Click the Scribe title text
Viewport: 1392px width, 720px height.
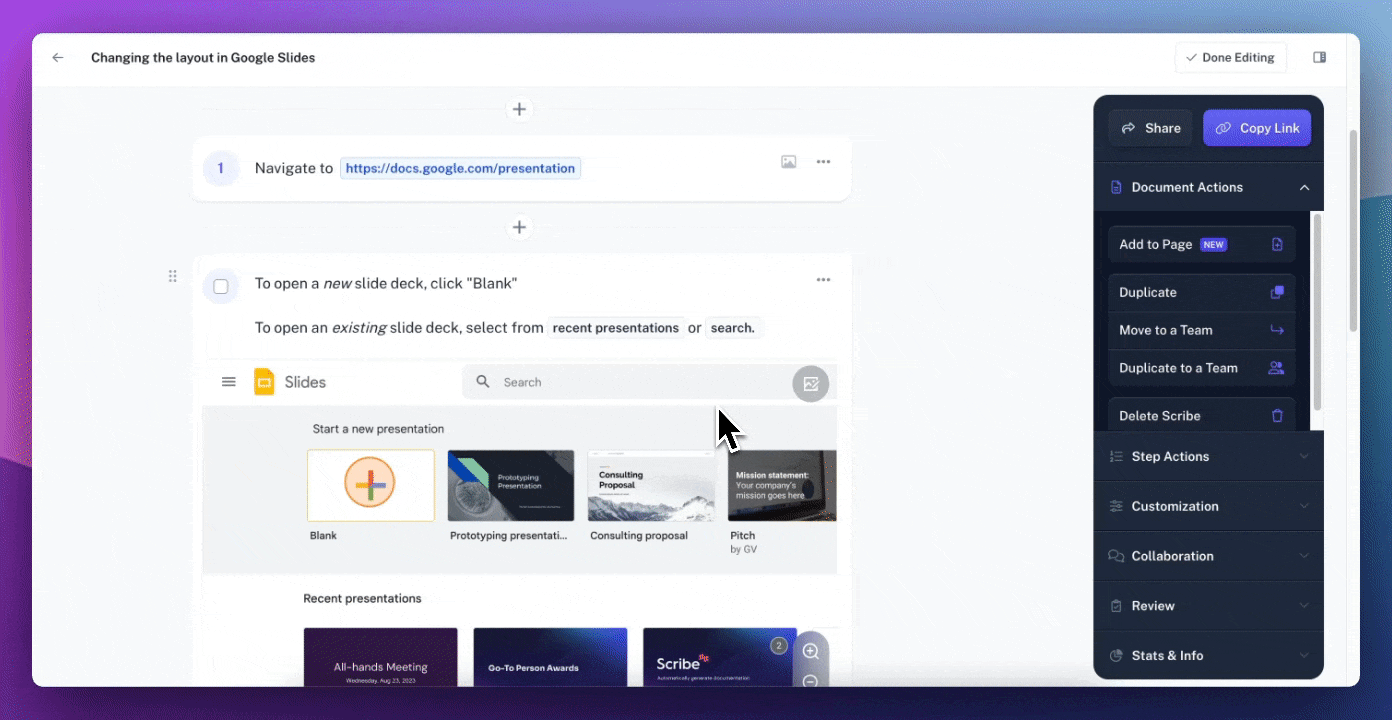(x=203, y=58)
